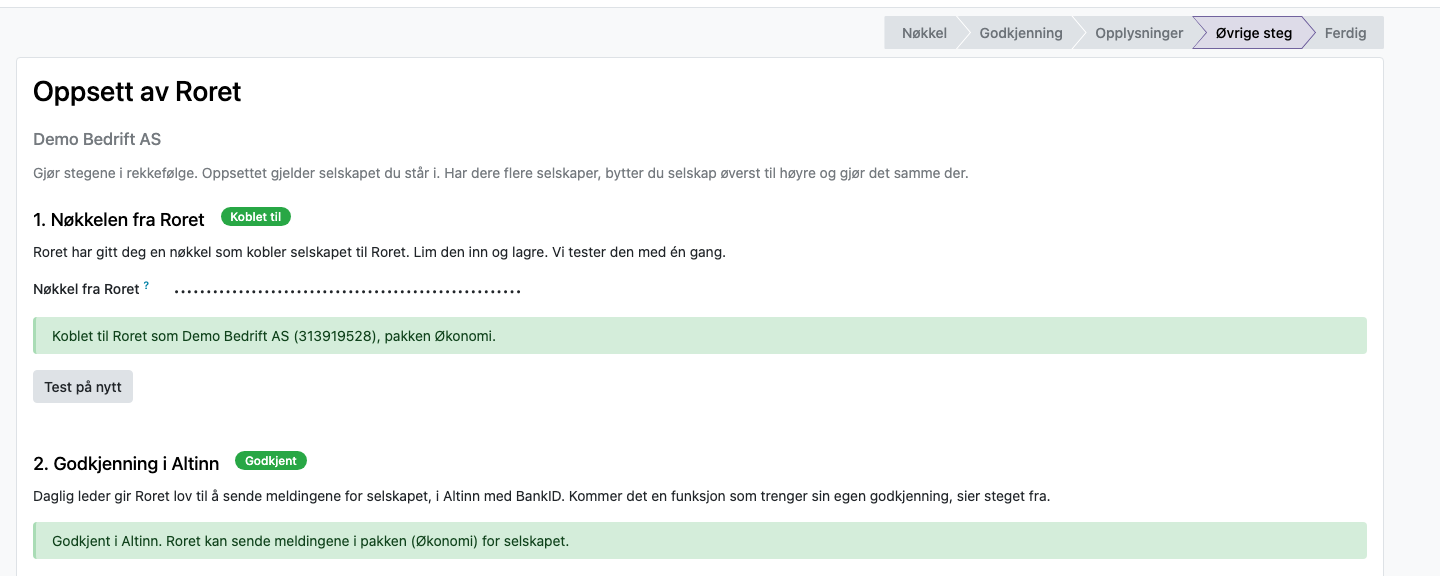Click the Godkjent i Altinn success message
The image size is (1440, 576).
[x=700, y=541]
